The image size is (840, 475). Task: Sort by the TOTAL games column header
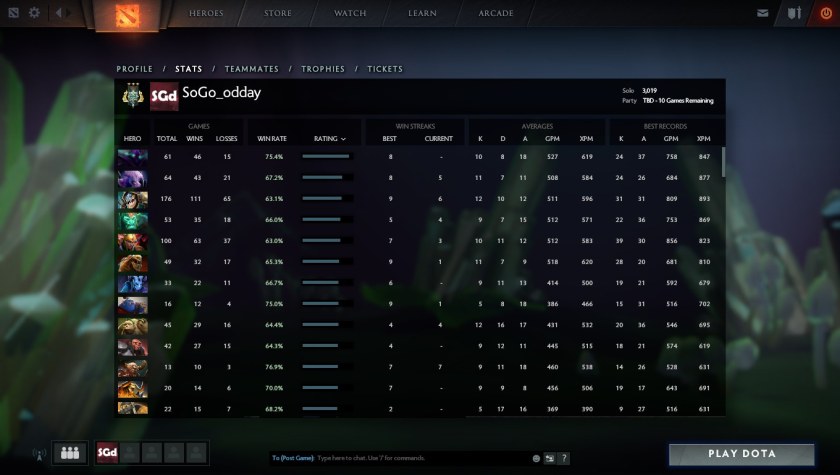tap(167, 139)
